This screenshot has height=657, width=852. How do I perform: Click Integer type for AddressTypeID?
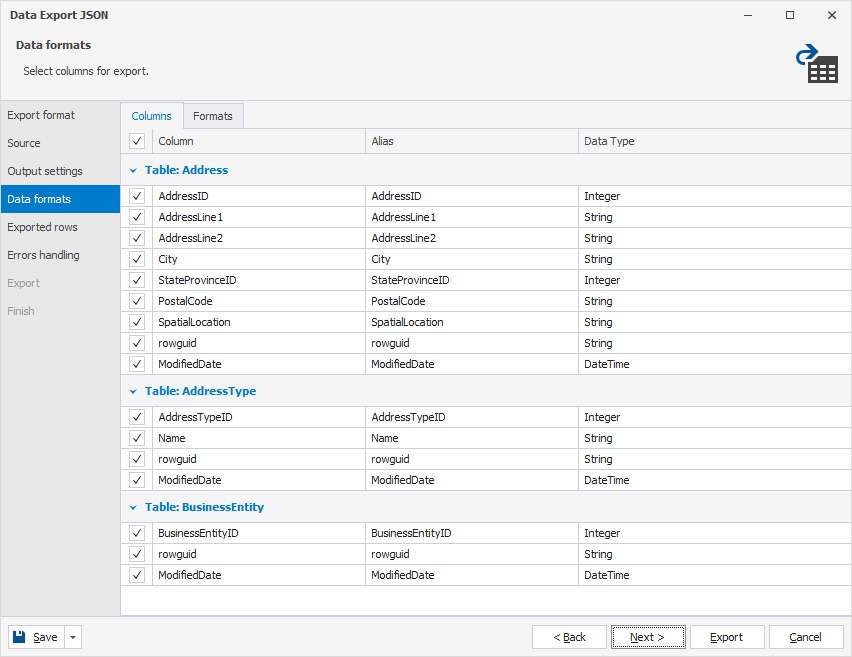tap(715, 417)
